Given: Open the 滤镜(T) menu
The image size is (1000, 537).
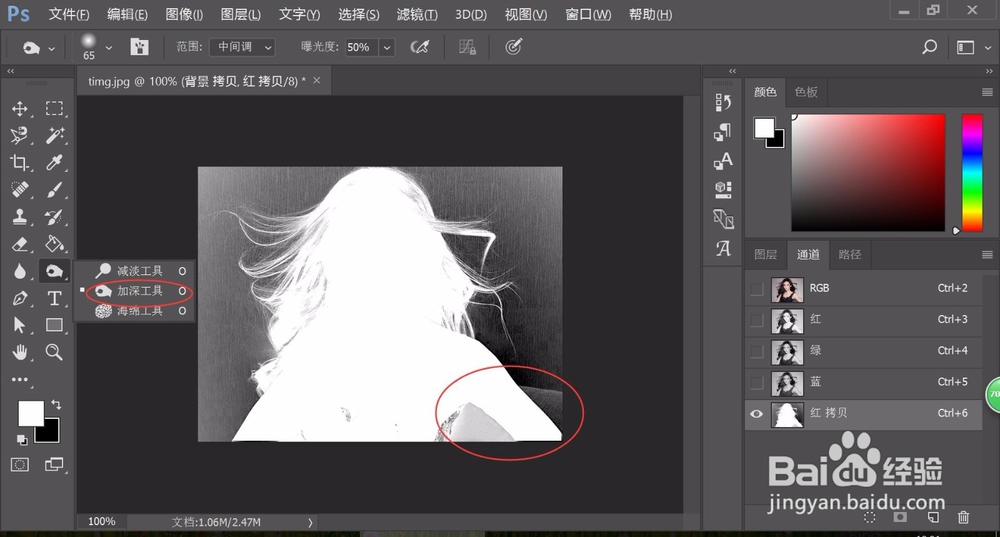Looking at the screenshot, I should (x=417, y=14).
